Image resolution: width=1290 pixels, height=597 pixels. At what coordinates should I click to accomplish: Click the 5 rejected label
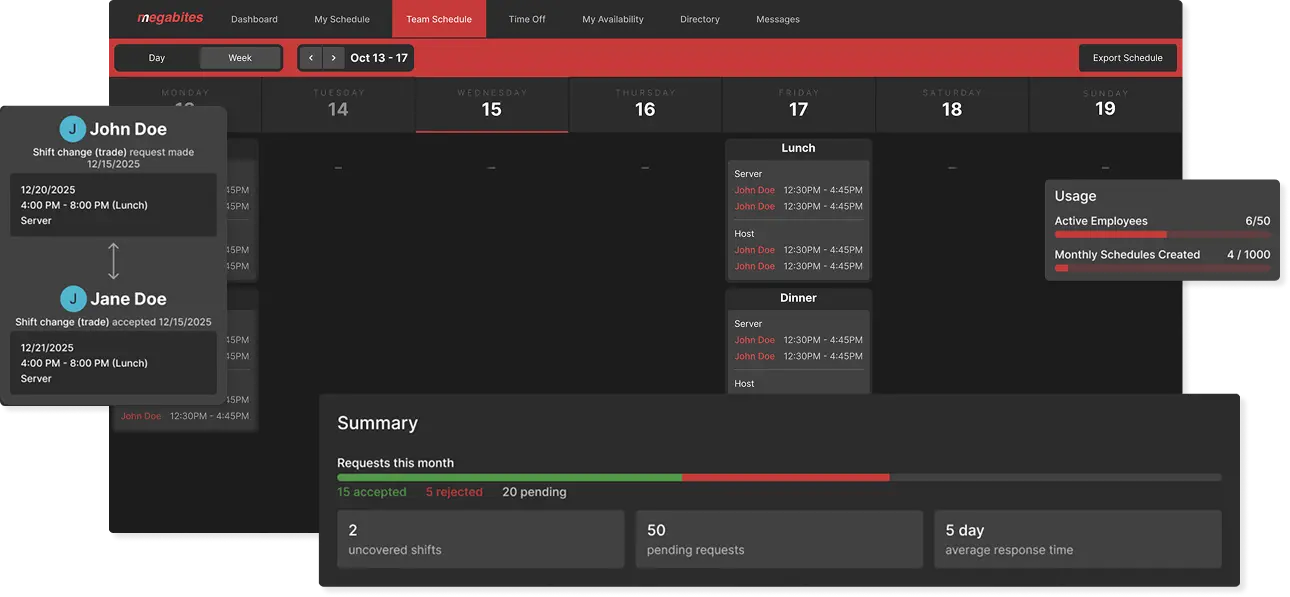click(x=454, y=492)
